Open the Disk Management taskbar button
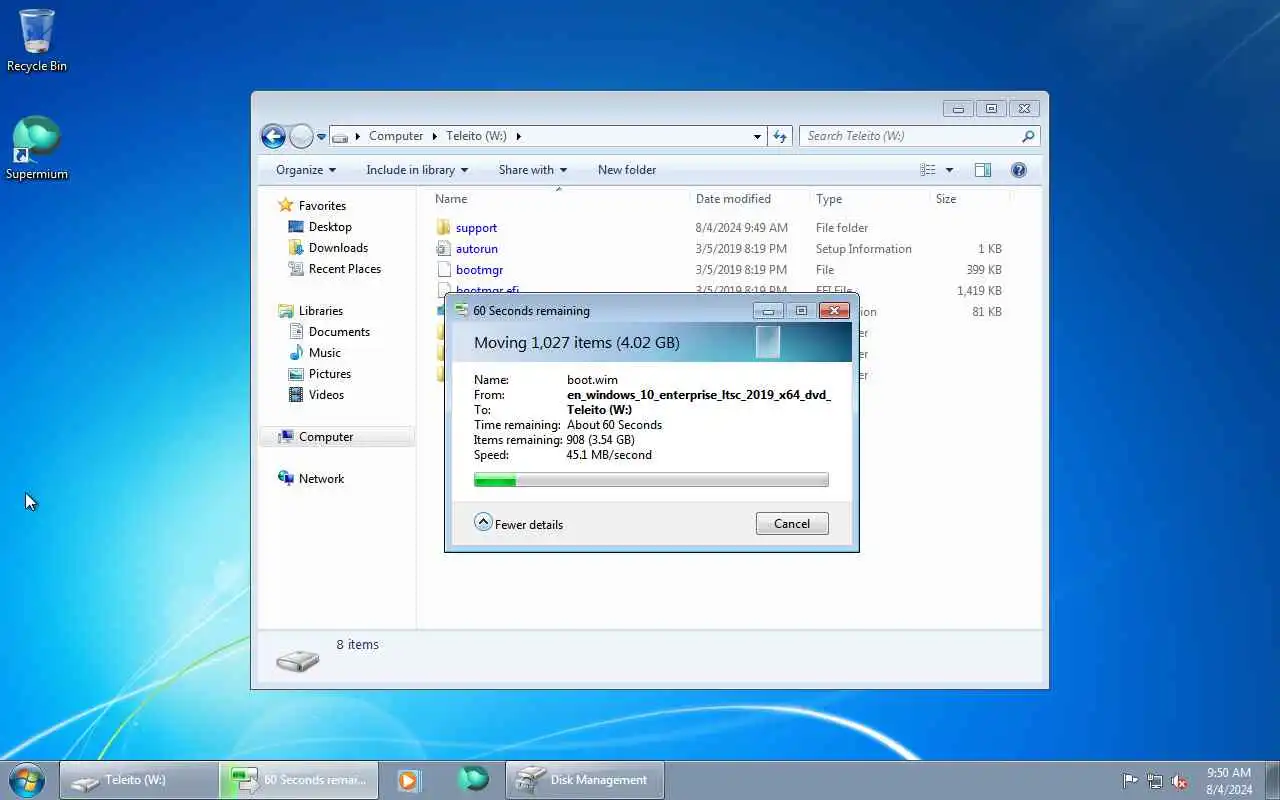Screen dimensions: 1280x800 tap(585, 780)
